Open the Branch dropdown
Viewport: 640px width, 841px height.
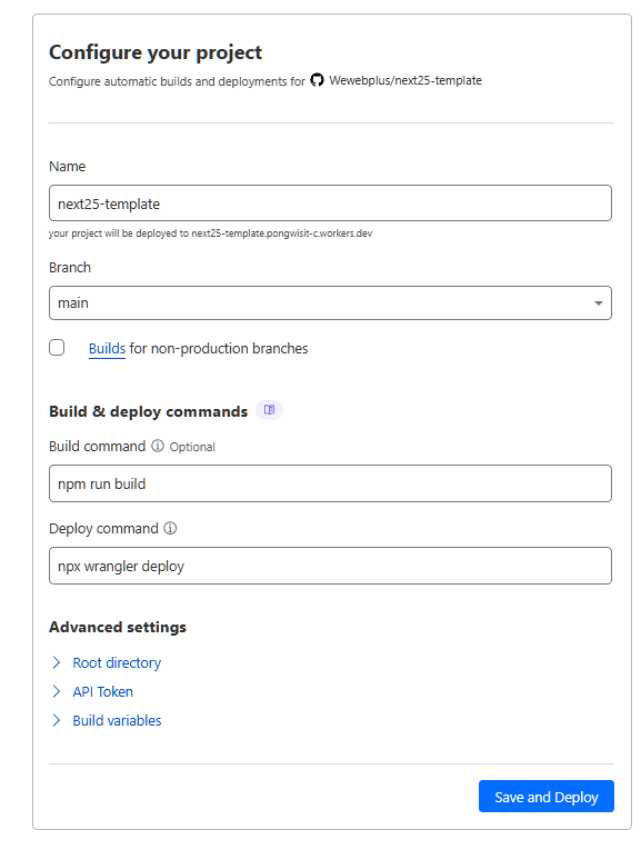330,302
